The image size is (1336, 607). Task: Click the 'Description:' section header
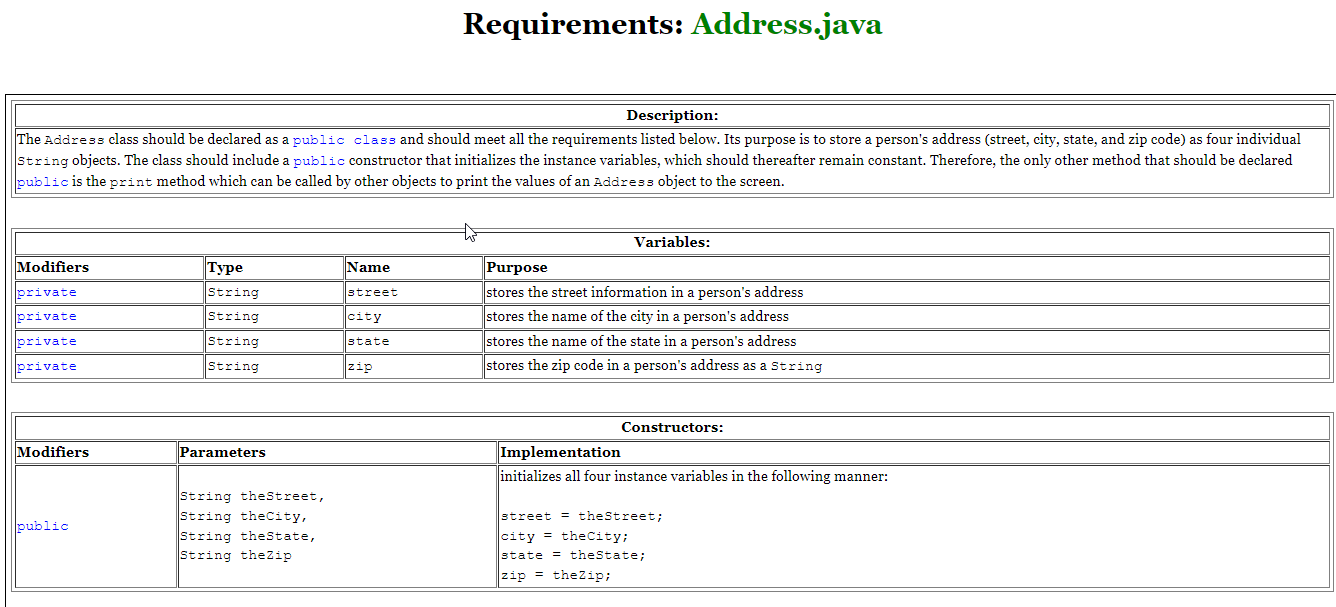[x=671, y=115]
